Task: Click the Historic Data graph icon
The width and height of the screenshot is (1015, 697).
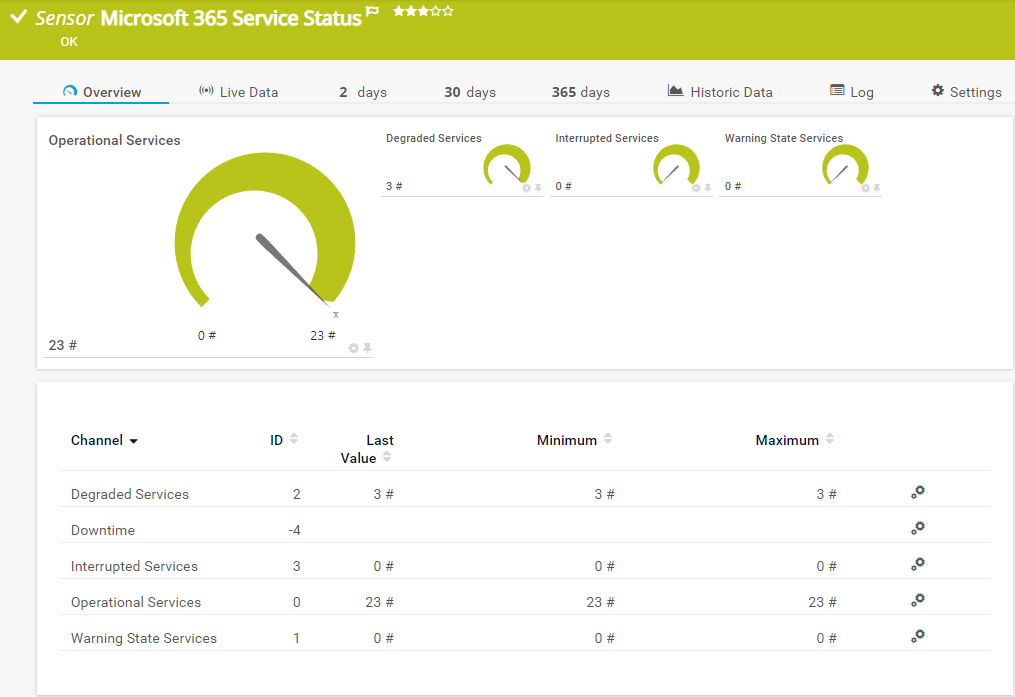Action: click(674, 91)
